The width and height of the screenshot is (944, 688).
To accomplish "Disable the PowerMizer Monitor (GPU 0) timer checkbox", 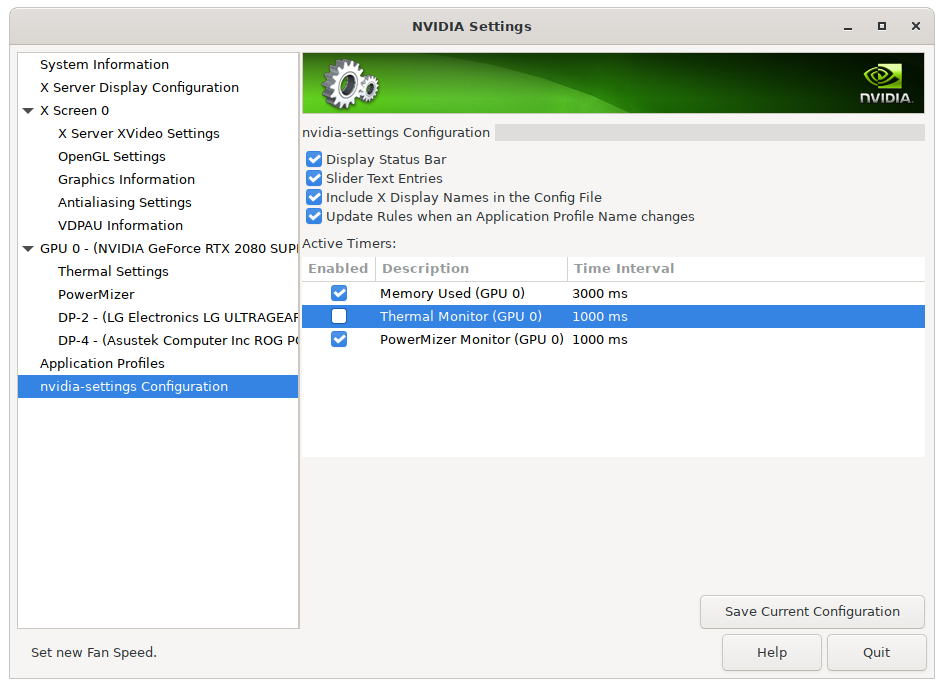I will pos(339,339).
